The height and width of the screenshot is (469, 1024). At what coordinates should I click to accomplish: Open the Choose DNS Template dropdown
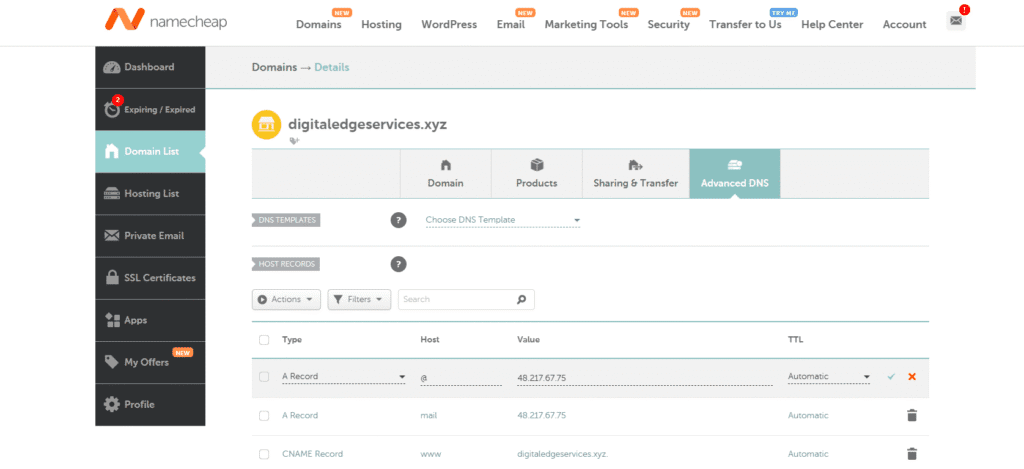(503, 220)
